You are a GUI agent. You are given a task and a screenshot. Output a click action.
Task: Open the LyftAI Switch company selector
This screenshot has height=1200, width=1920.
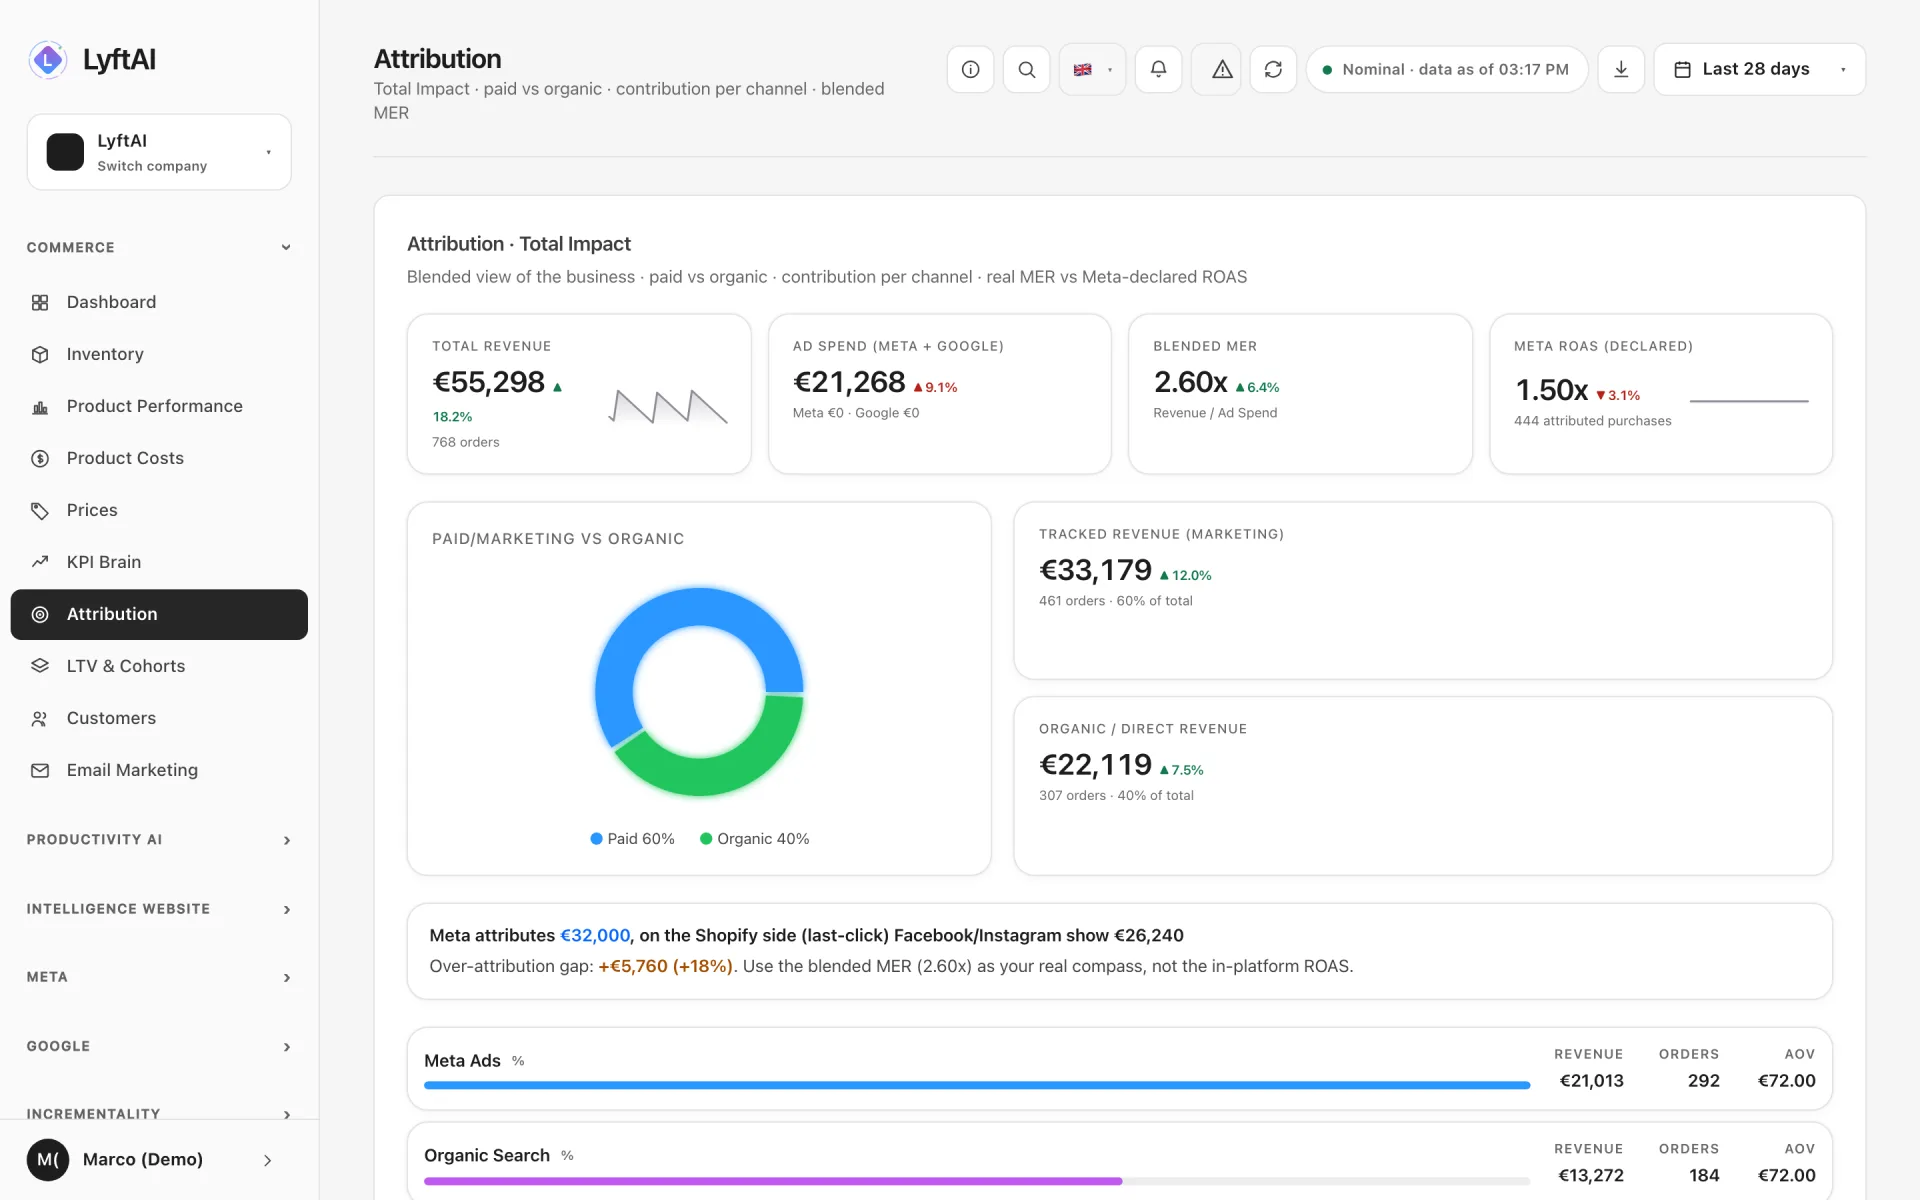pos(159,152)
